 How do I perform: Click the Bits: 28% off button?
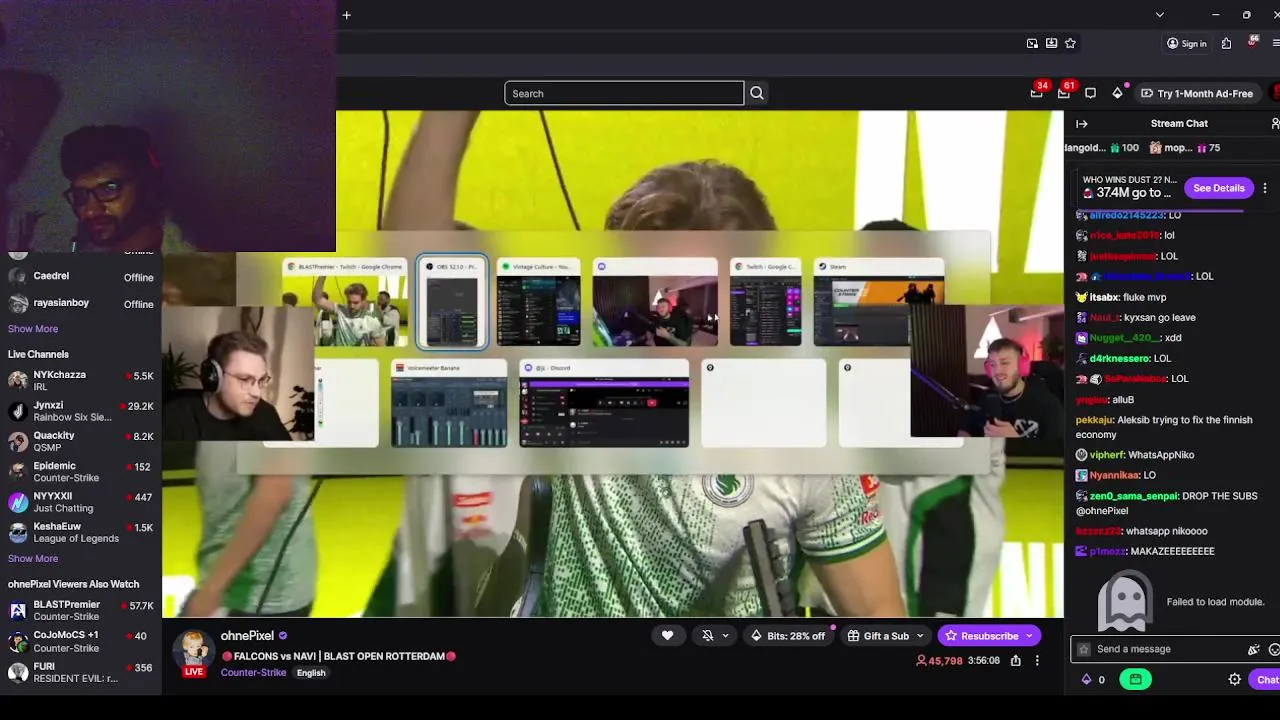click(788, 636)
